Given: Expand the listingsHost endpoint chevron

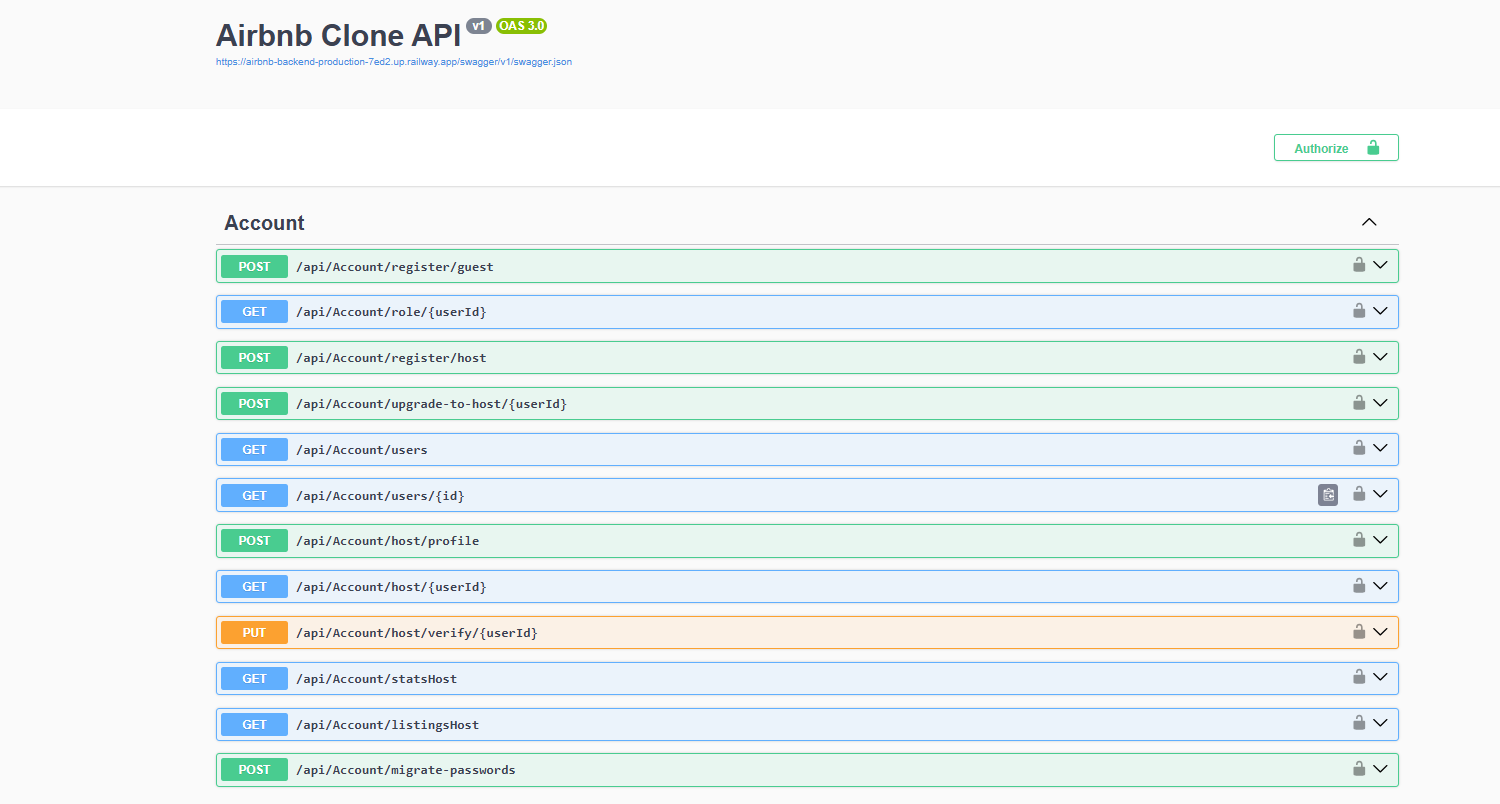Looking at the screenshot, I should (1381, 723).
